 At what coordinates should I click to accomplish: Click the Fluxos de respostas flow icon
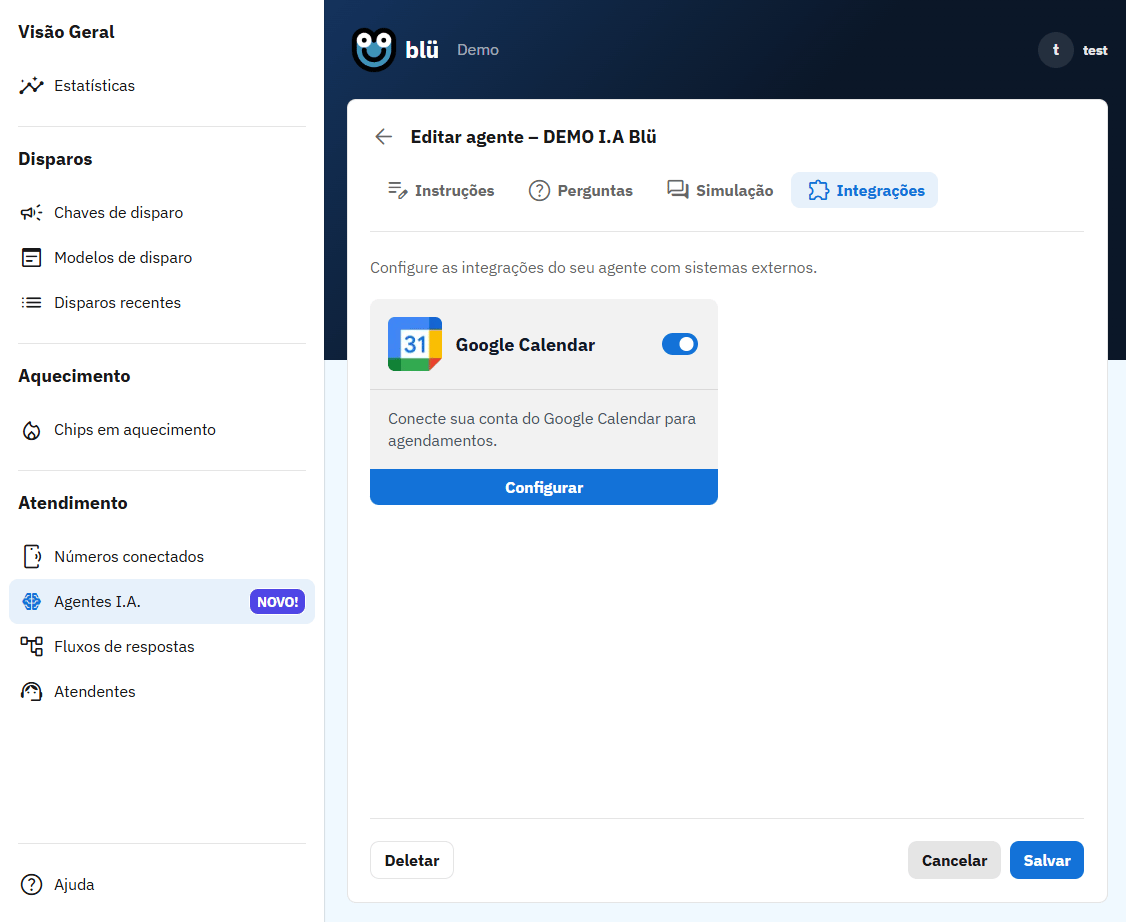click(x=32, y=646)
